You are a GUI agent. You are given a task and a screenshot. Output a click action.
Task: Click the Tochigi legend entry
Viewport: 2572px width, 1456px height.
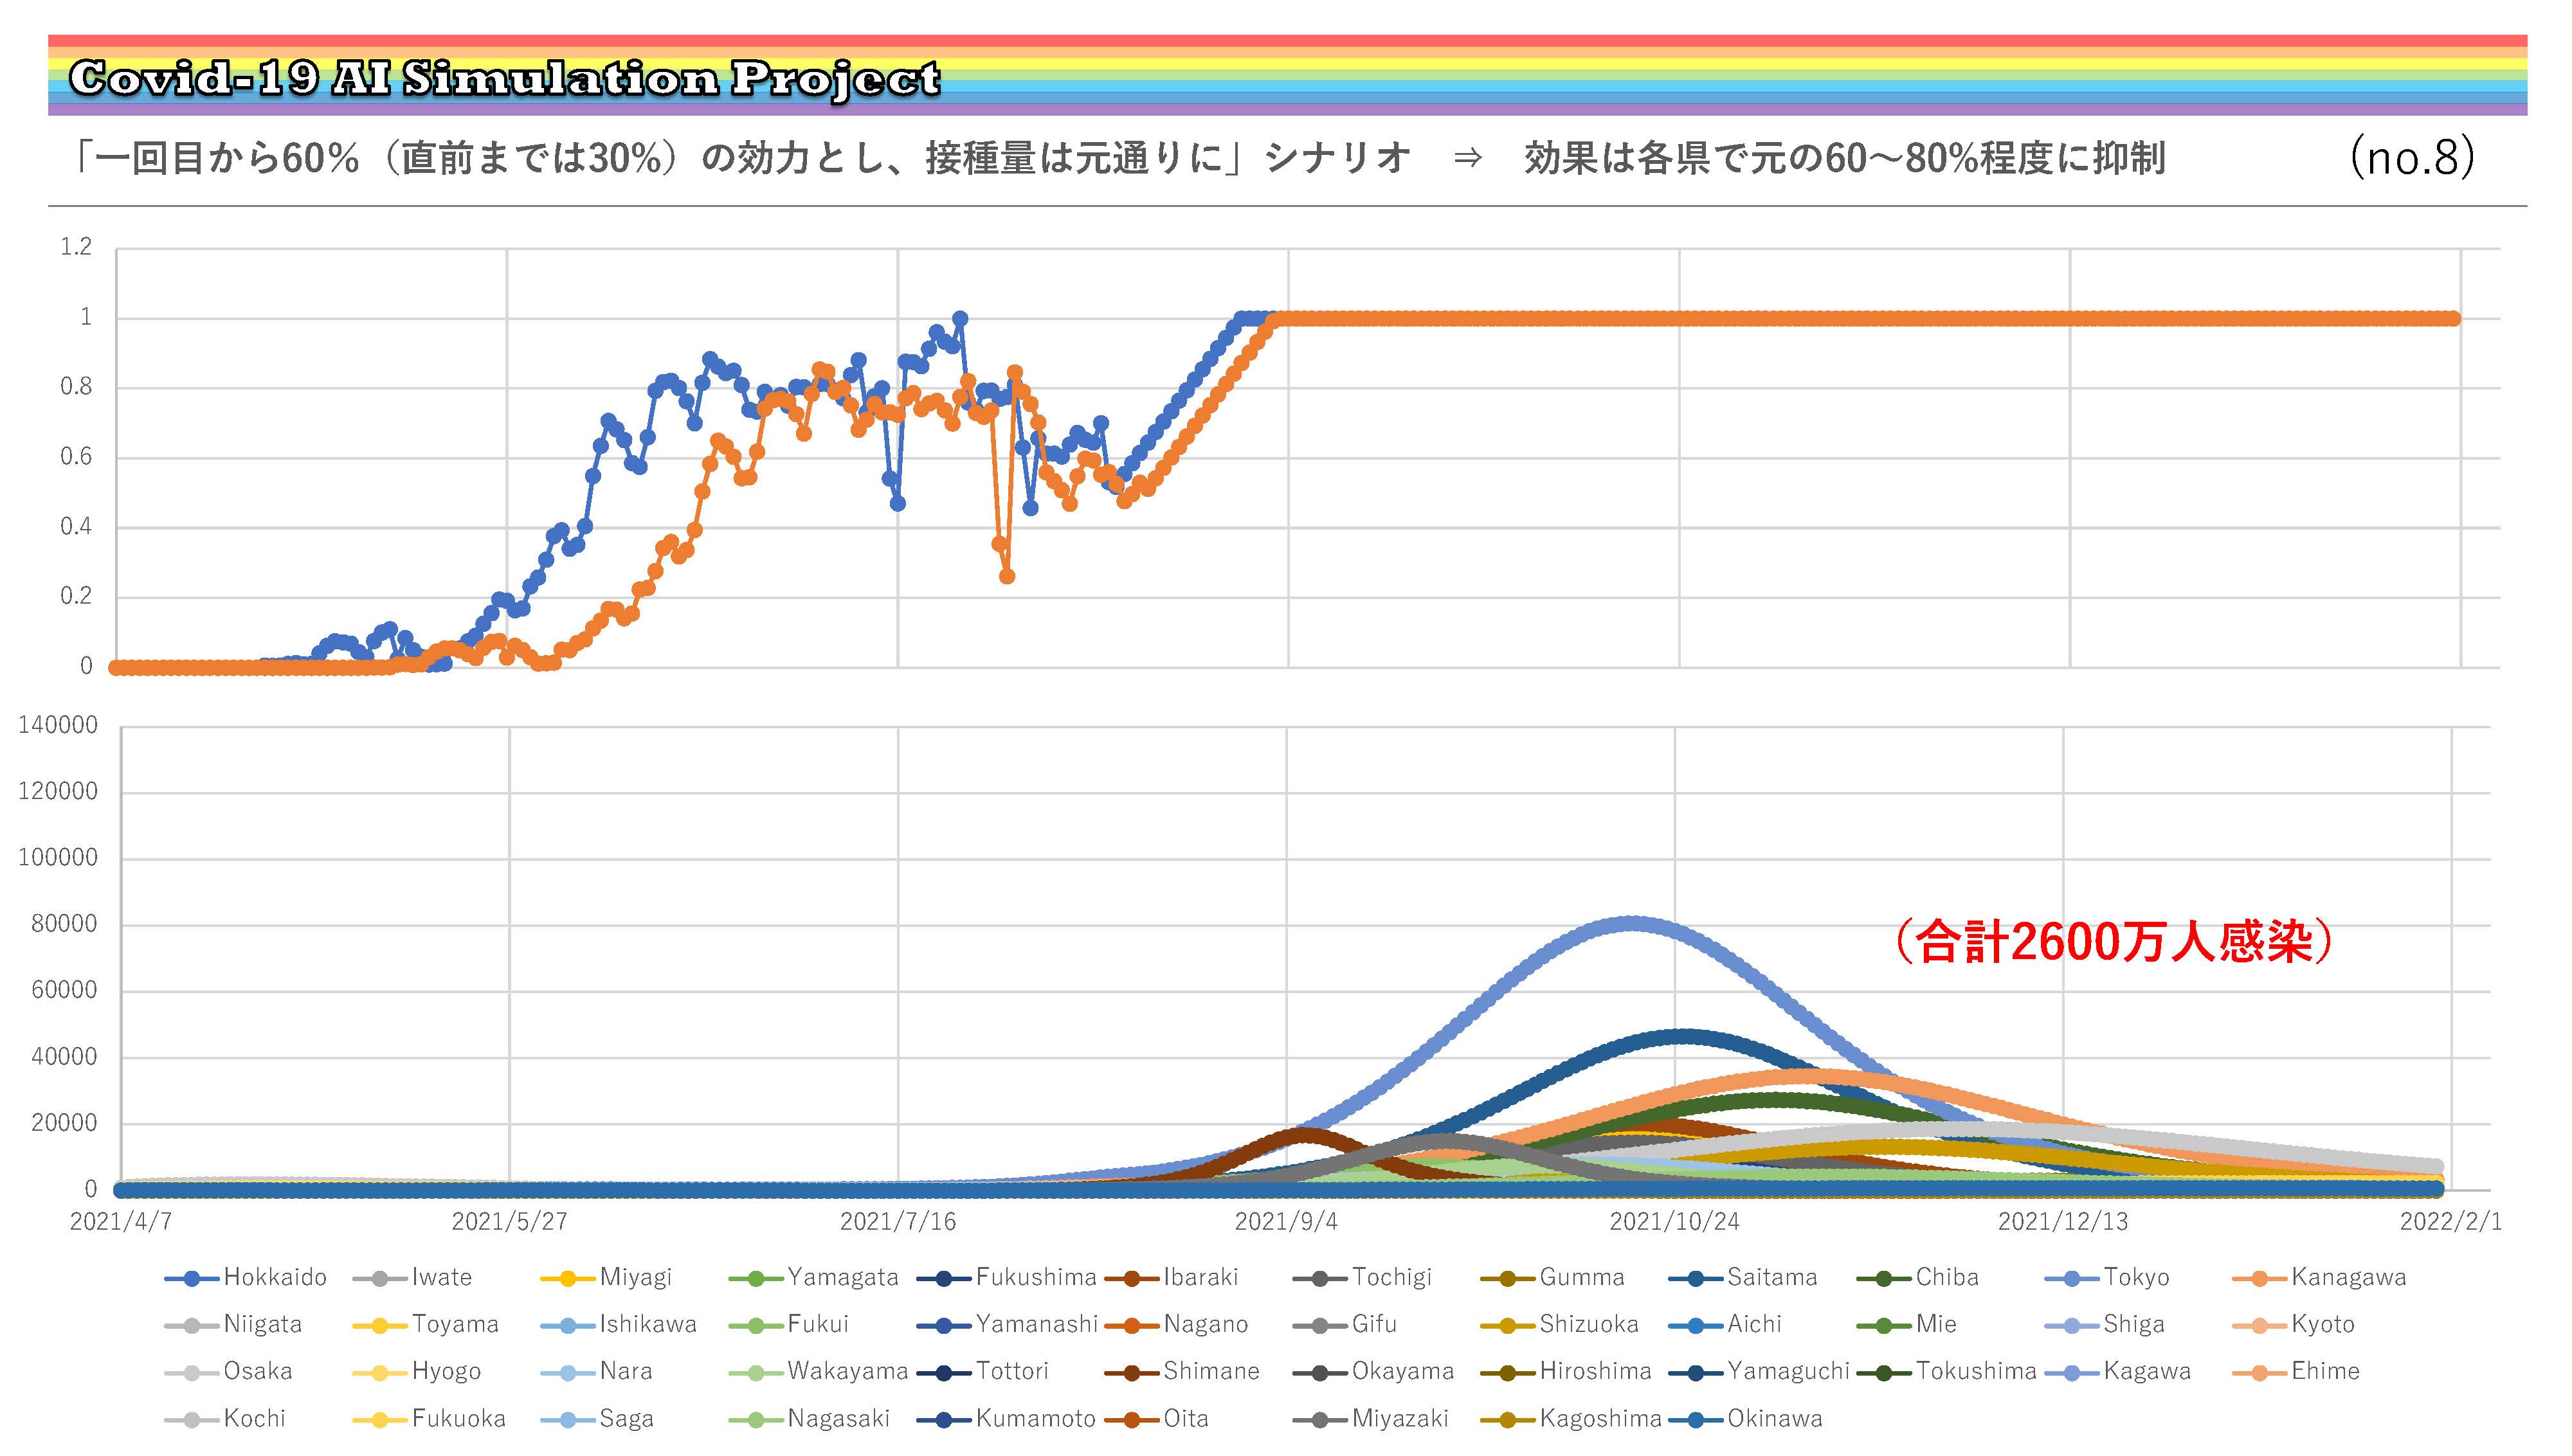[1362, 1277]
